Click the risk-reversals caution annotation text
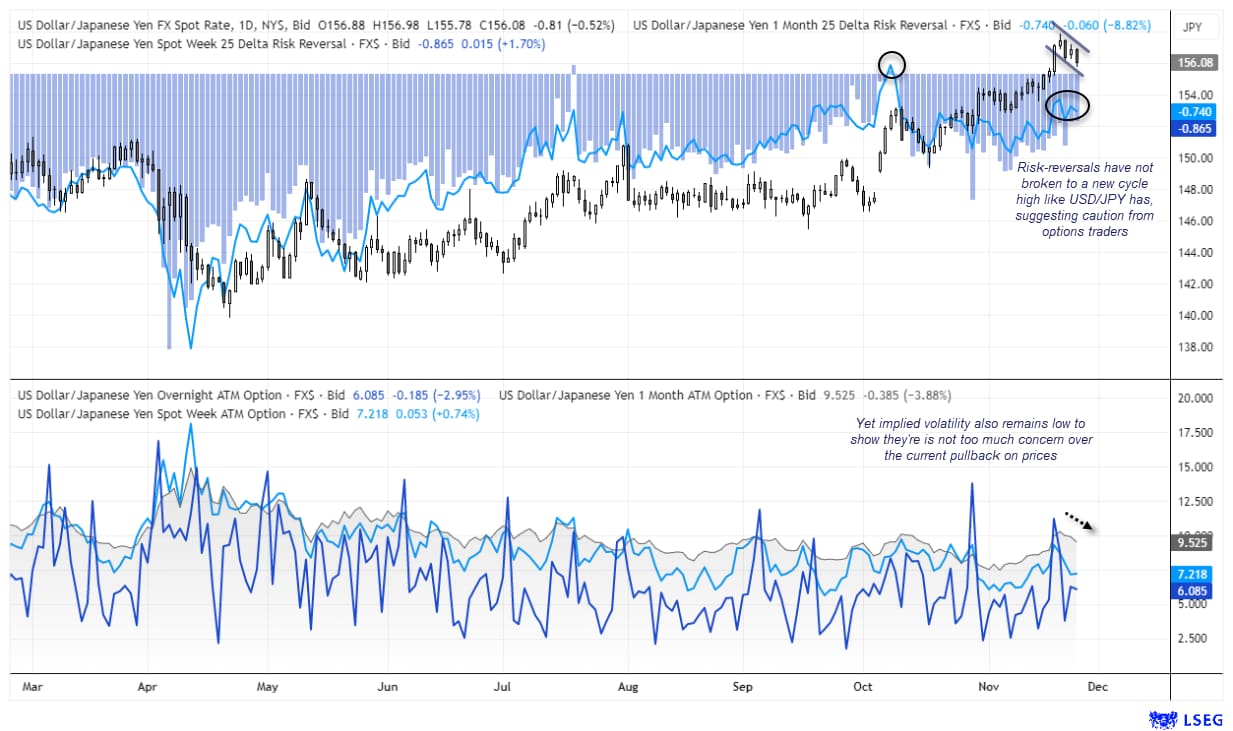The width and height of the screenshot is (1233, 731). coord(1086,198)
